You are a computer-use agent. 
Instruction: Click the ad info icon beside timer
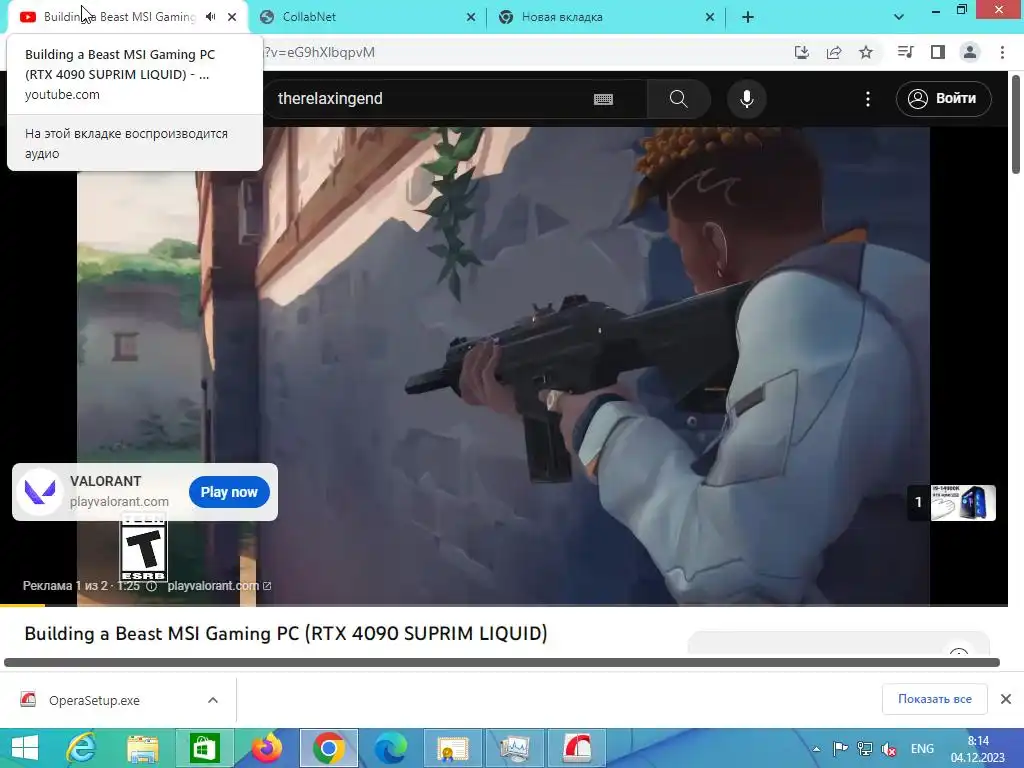[152, 586]
